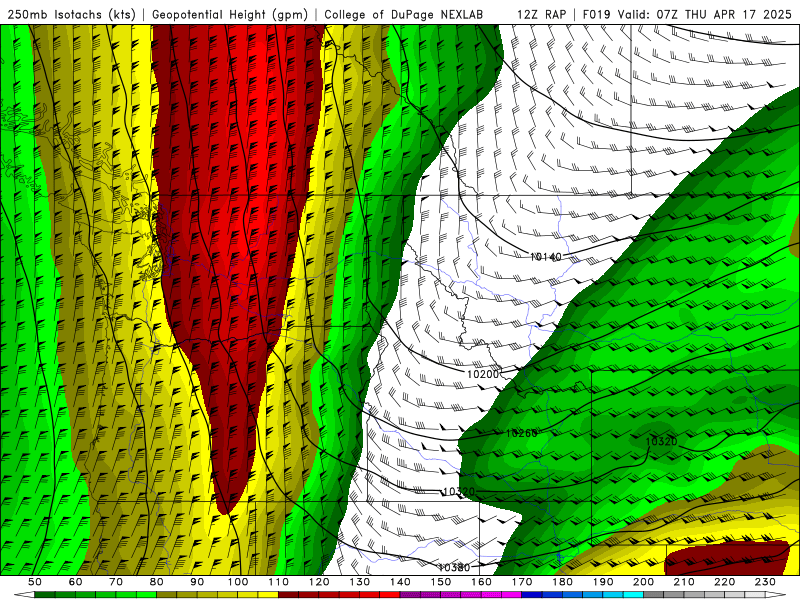The image size is (800, 600).
Task: Click the 180 knot color scale label
Action: point(562,582)
